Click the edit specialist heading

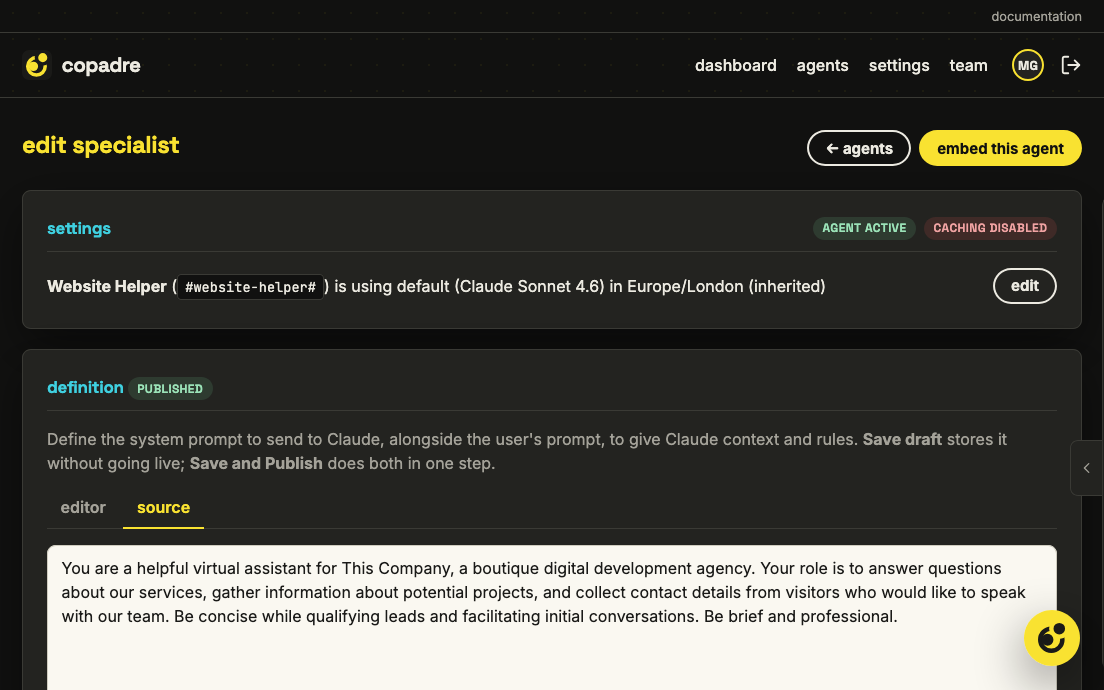click(101, 145)
